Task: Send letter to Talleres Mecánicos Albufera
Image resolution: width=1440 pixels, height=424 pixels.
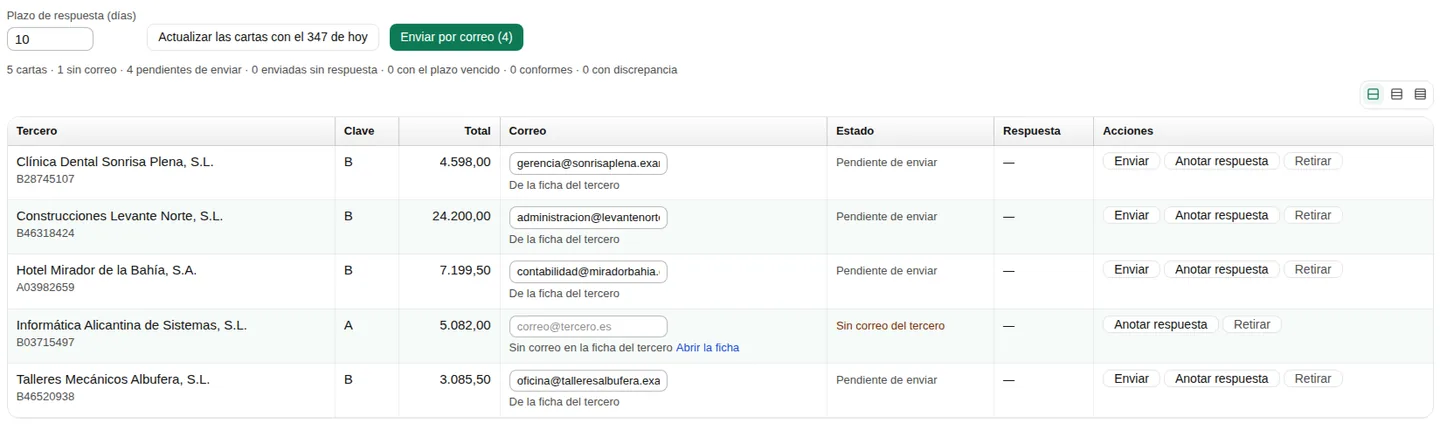Action: 1131,379
